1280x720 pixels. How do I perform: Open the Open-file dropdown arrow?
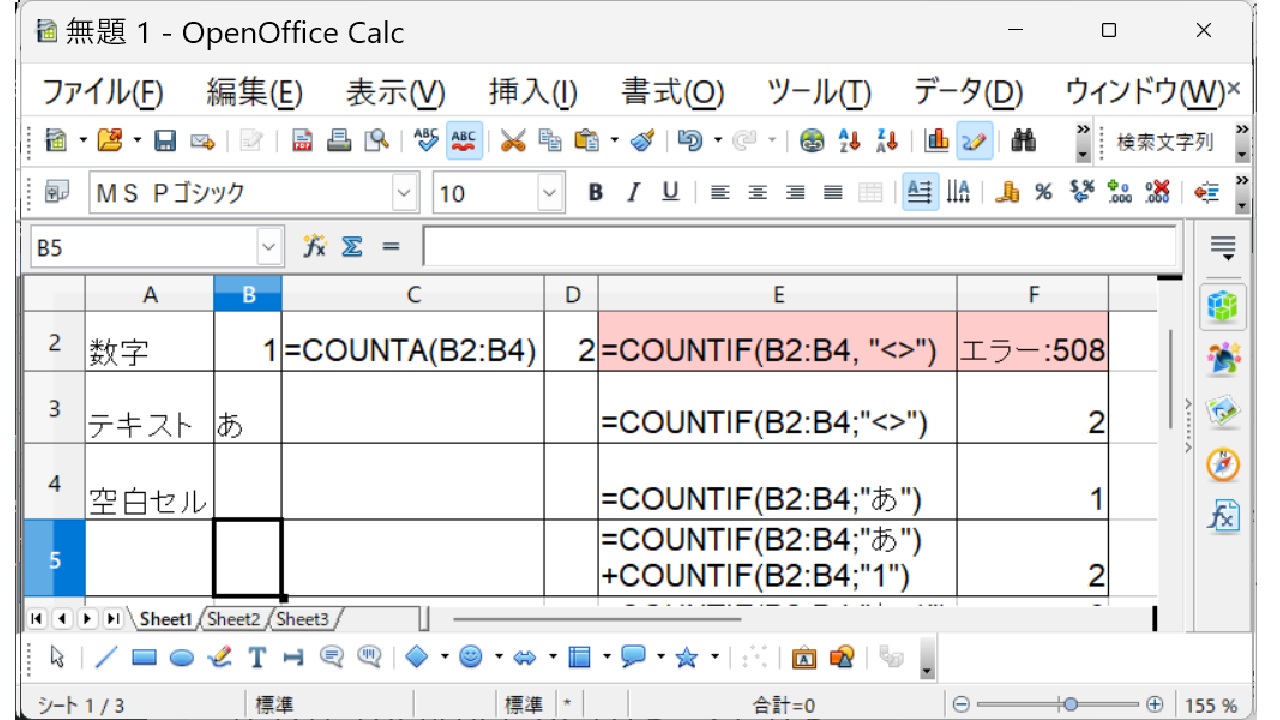pyautogui.click(x=137, y=142)
